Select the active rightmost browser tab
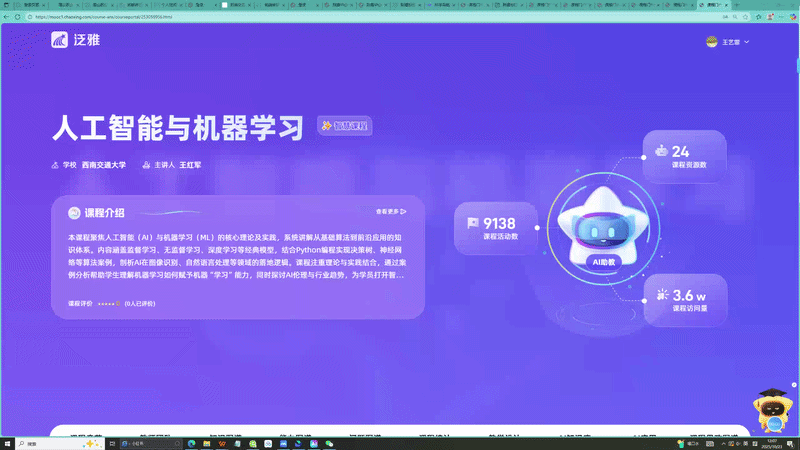 coord(712,5)
